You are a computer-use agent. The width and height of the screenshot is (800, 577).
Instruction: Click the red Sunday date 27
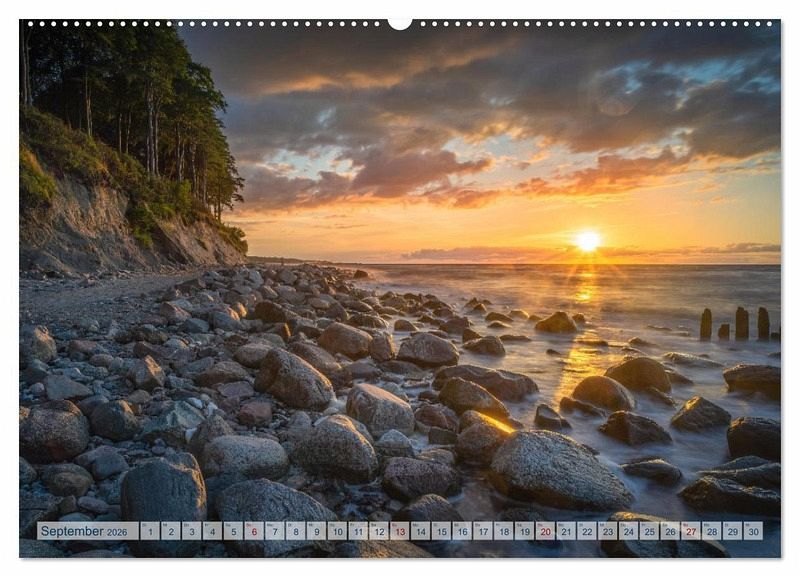(x=690, y=531)
